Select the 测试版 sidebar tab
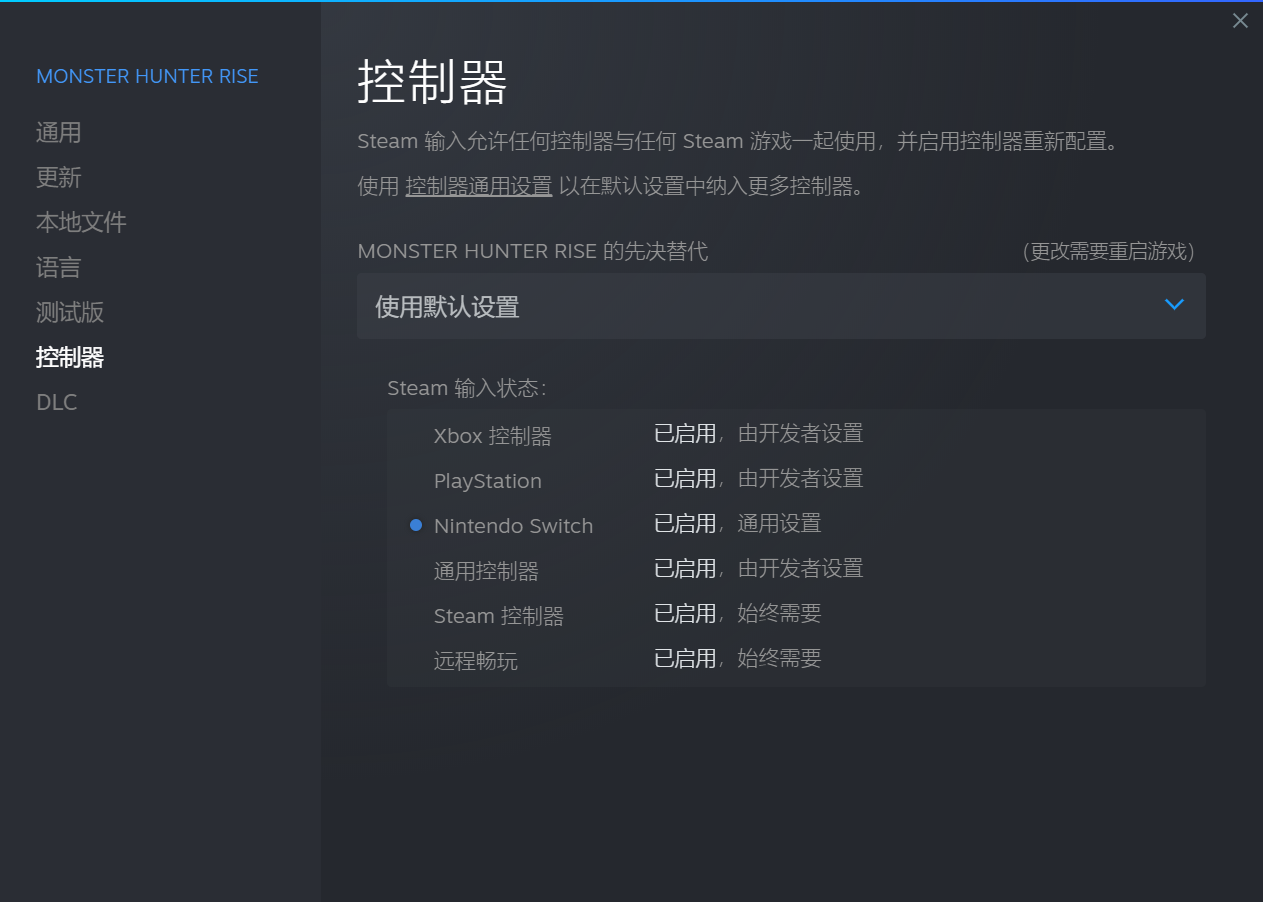 coord(70,312)
